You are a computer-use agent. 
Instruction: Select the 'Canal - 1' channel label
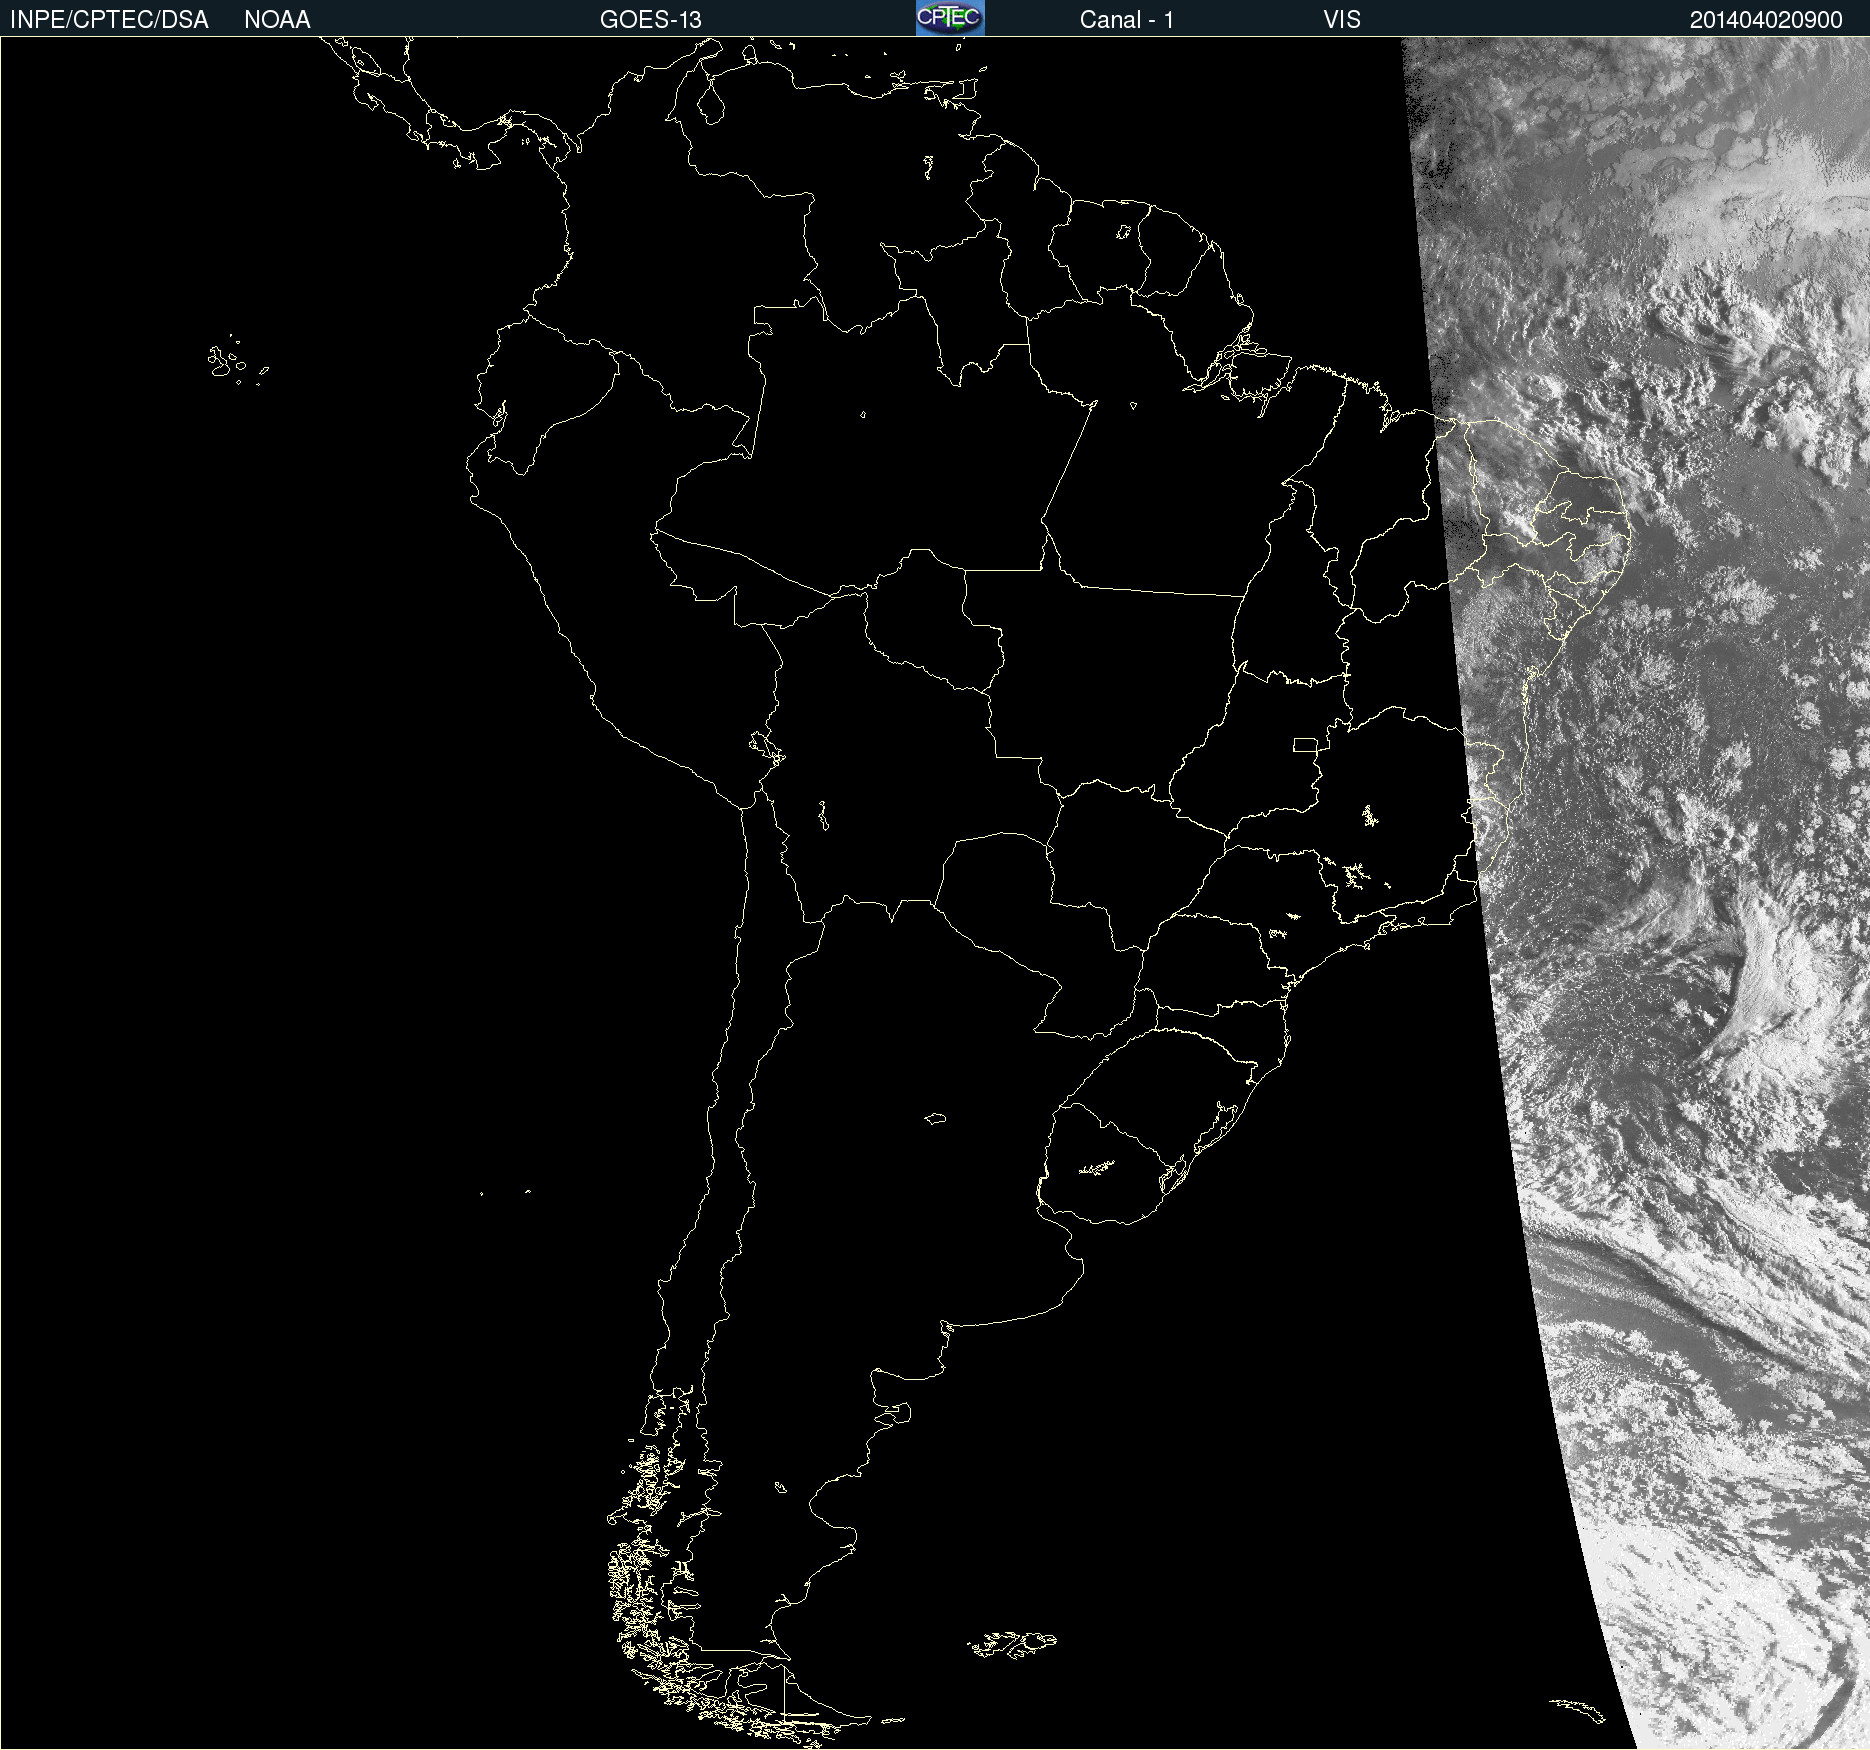(x=1127, y=20)
